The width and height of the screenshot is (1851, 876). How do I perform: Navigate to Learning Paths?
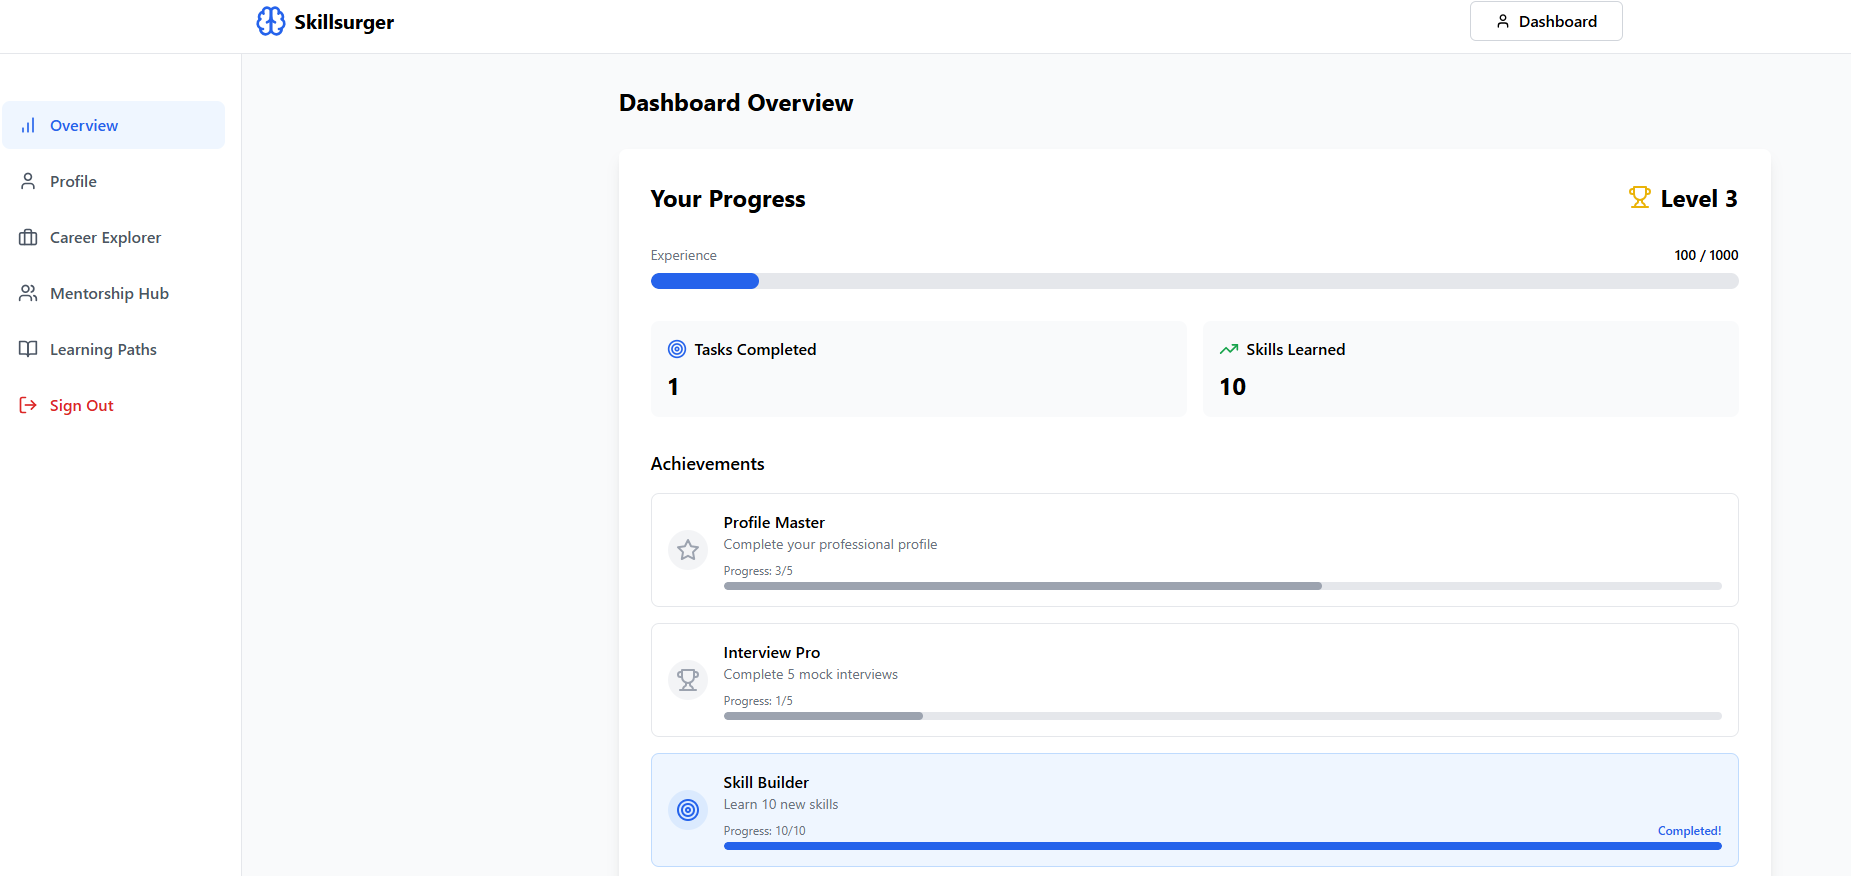[113, 349]
